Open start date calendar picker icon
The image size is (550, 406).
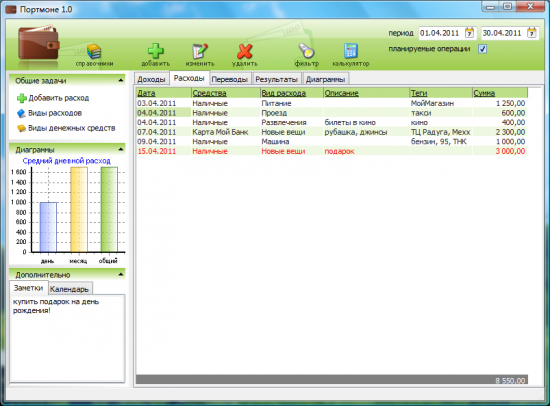(469, 33)
